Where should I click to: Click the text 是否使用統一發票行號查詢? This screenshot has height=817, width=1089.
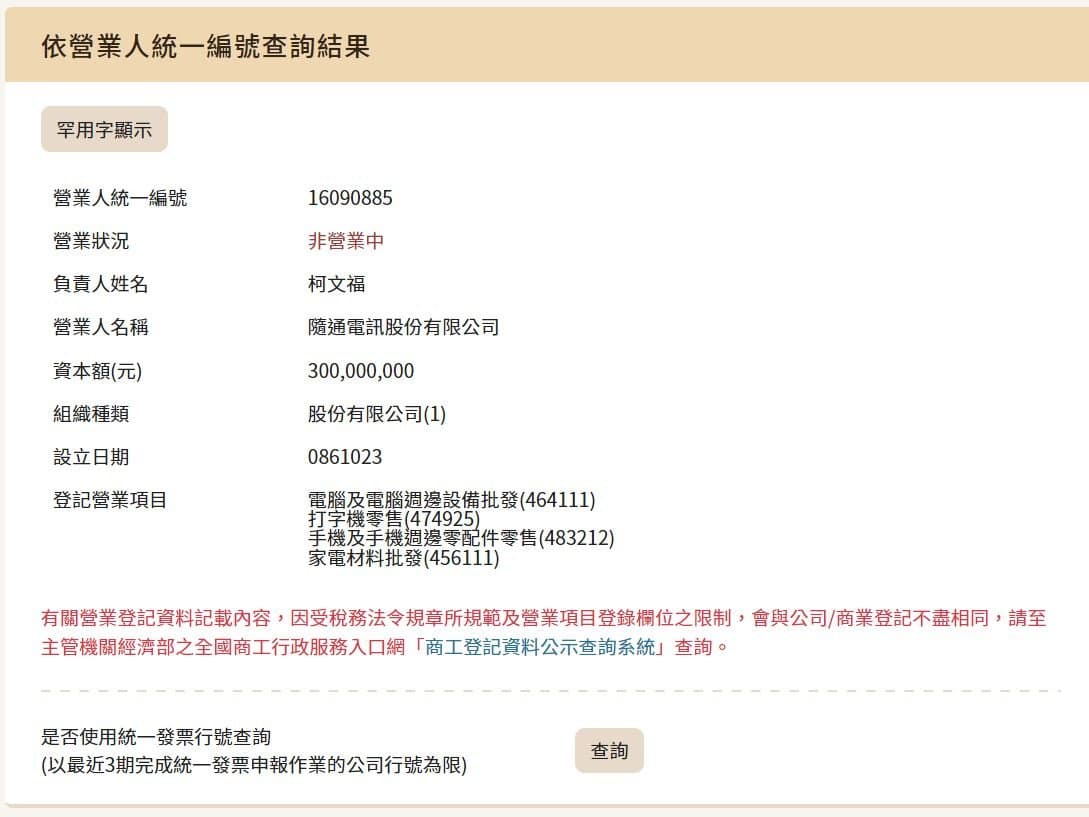click(x=156, y=737)
